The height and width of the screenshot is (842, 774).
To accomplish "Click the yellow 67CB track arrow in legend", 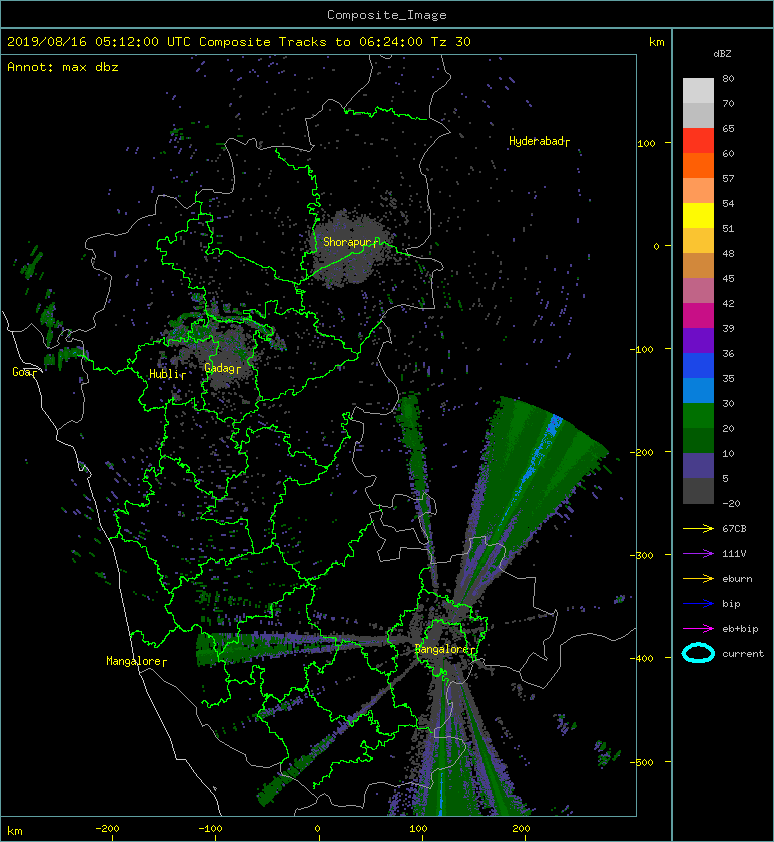I will pyautogui.click(x=698, y=529).
